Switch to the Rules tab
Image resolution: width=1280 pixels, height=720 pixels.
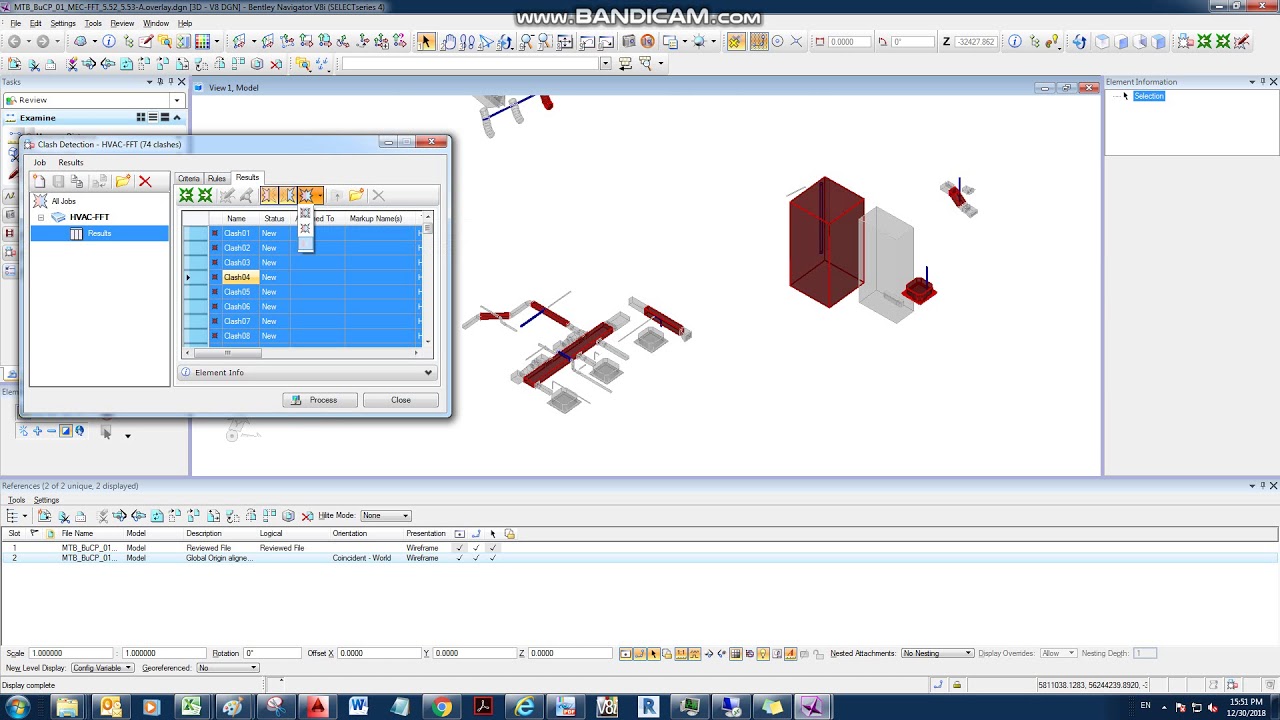click(x=217, y=179)
